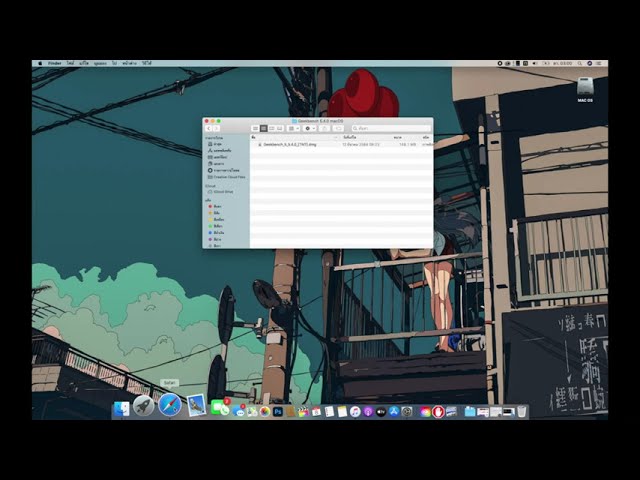Screen dimensions: 640x480
Task: Click the Edit Tags button in Finder toolbar
Action: 338,128
